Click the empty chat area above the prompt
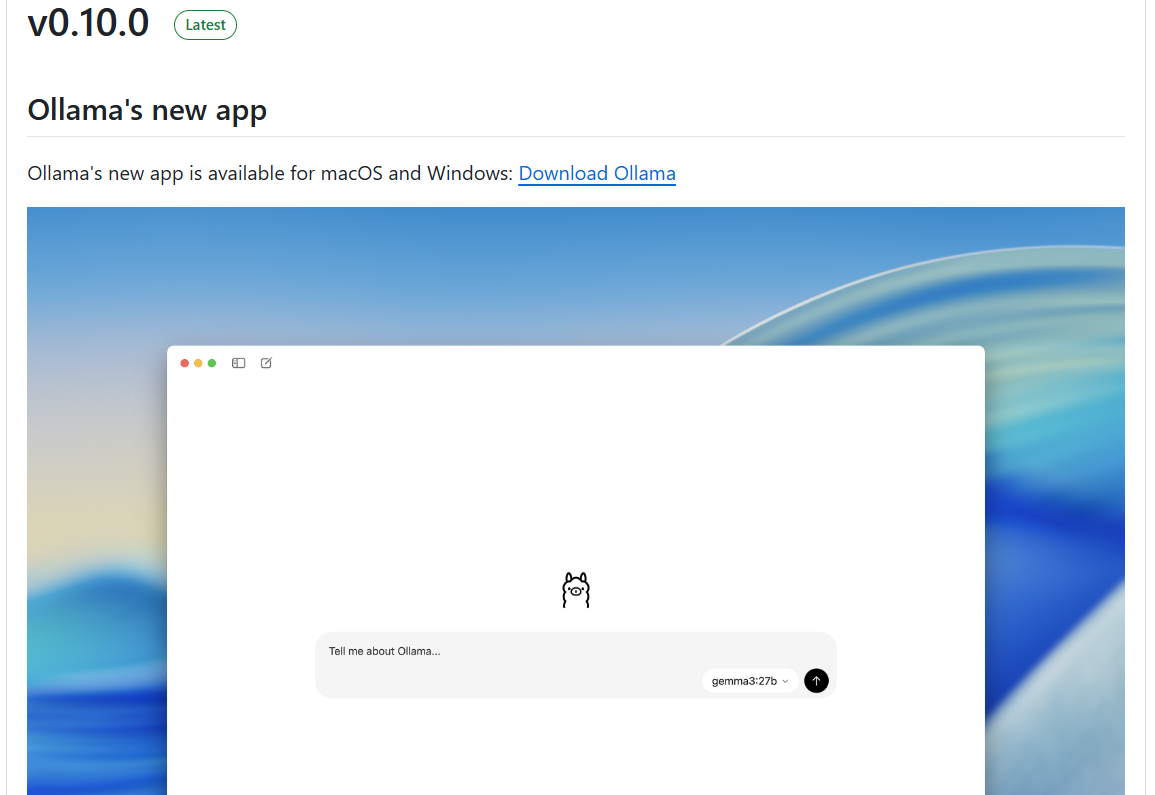 click(576, 480)
